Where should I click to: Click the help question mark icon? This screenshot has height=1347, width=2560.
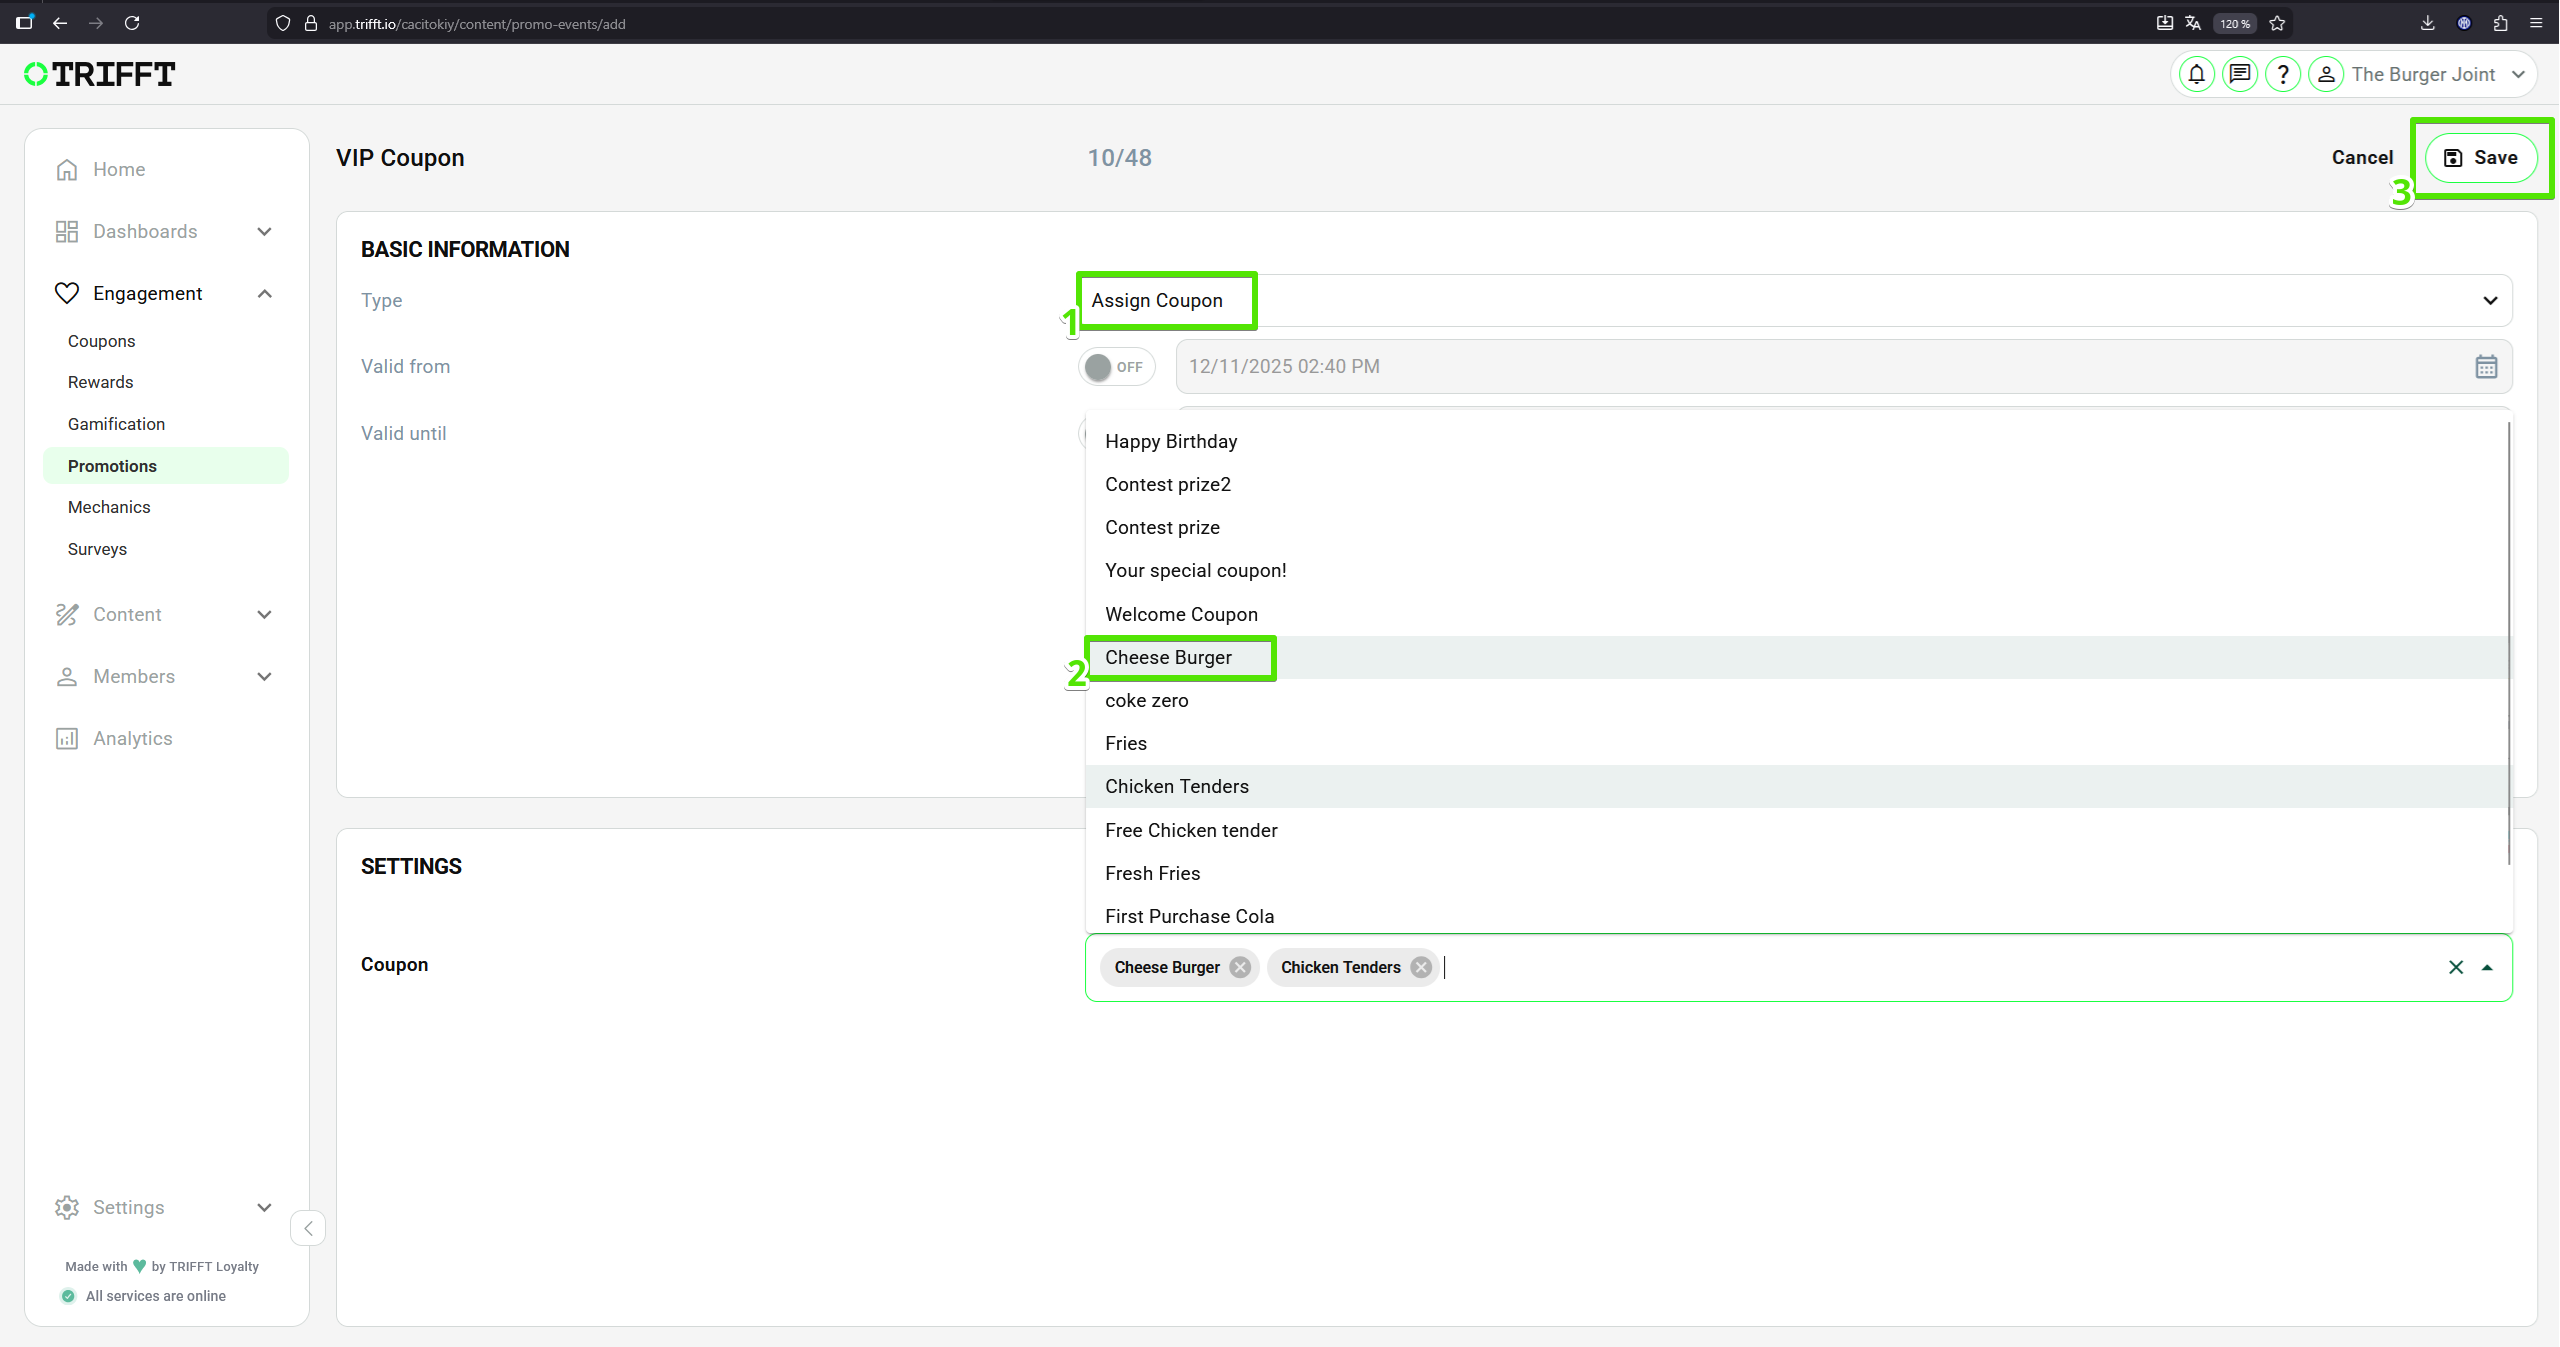pos(2282,74)
